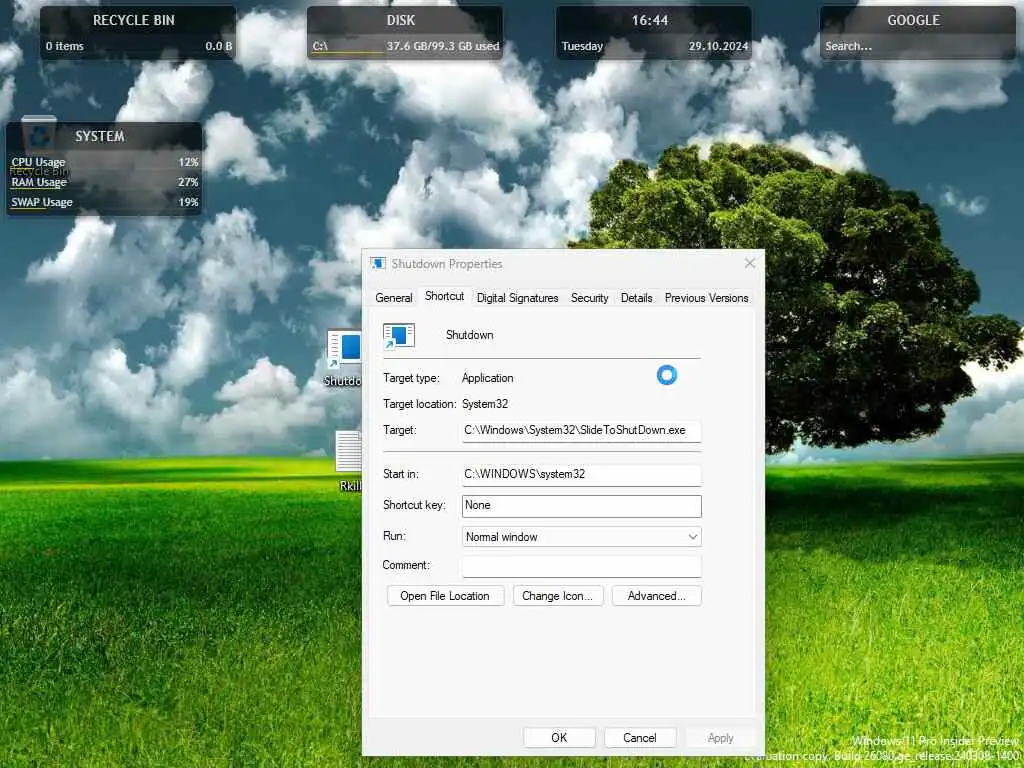
Task: Click the Google Search widget field
Action: pos(917,46)
